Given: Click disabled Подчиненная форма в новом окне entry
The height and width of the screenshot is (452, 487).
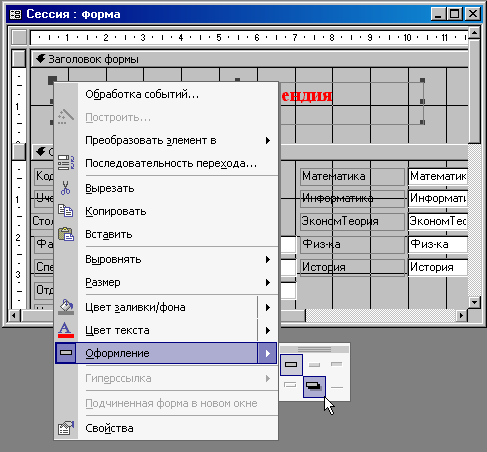Looking at the screenshot, I should pos(166,403).
